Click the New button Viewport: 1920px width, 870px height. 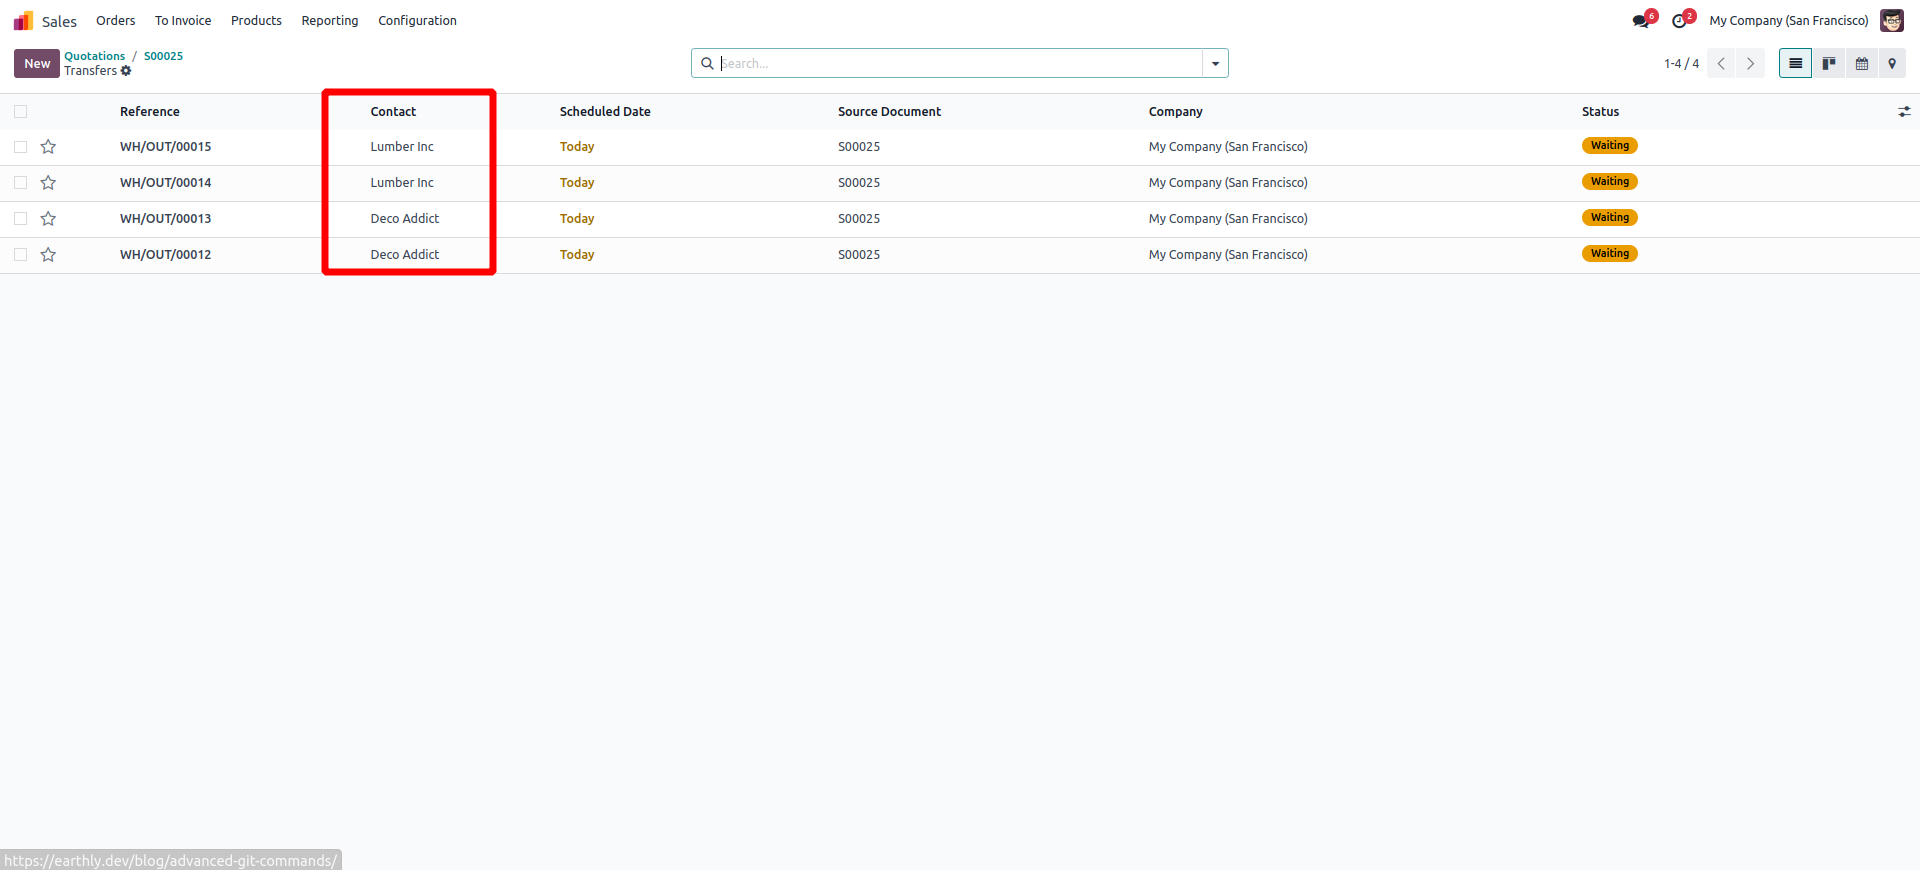pyautogui.click(x=37, y=63)
